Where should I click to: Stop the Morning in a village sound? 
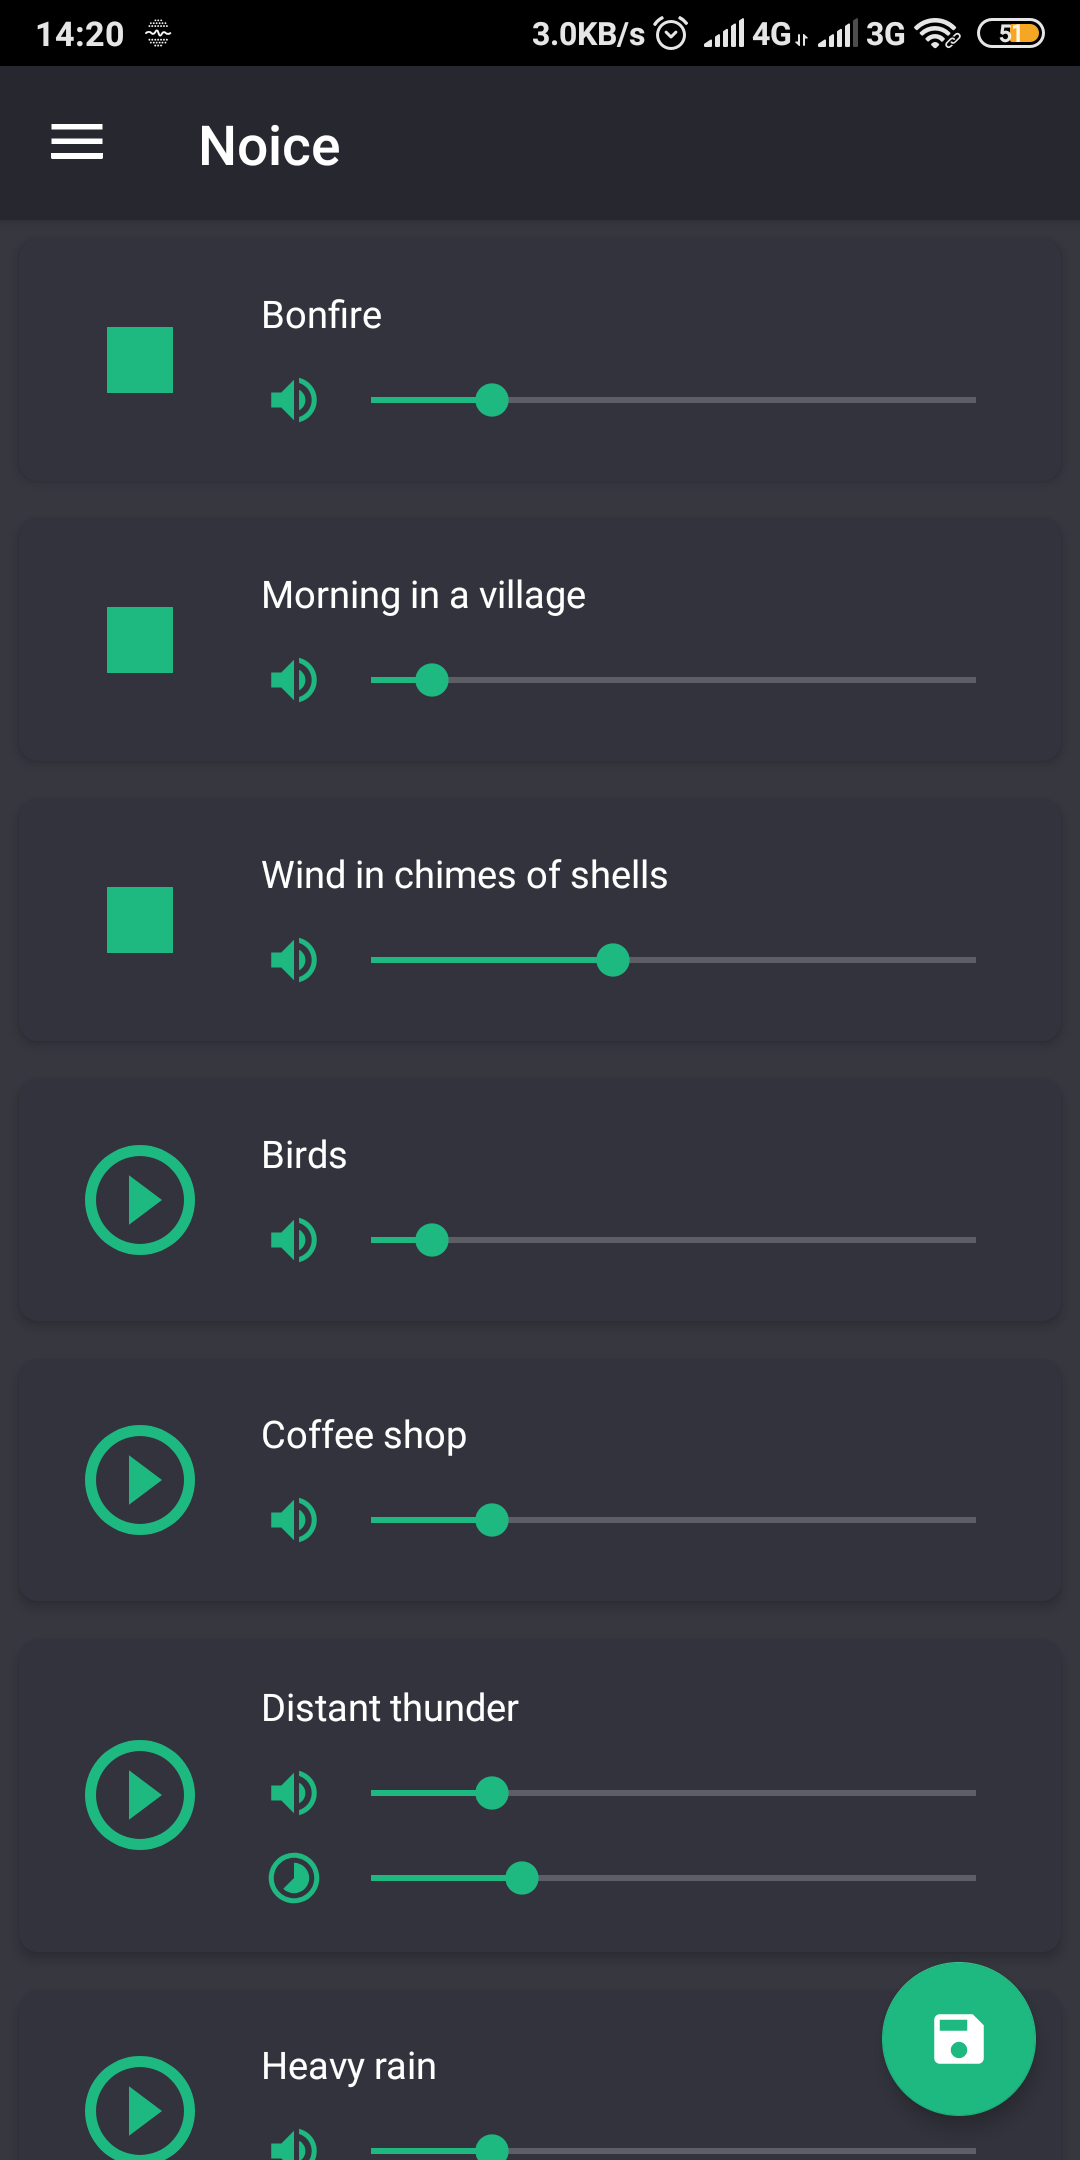140,640
